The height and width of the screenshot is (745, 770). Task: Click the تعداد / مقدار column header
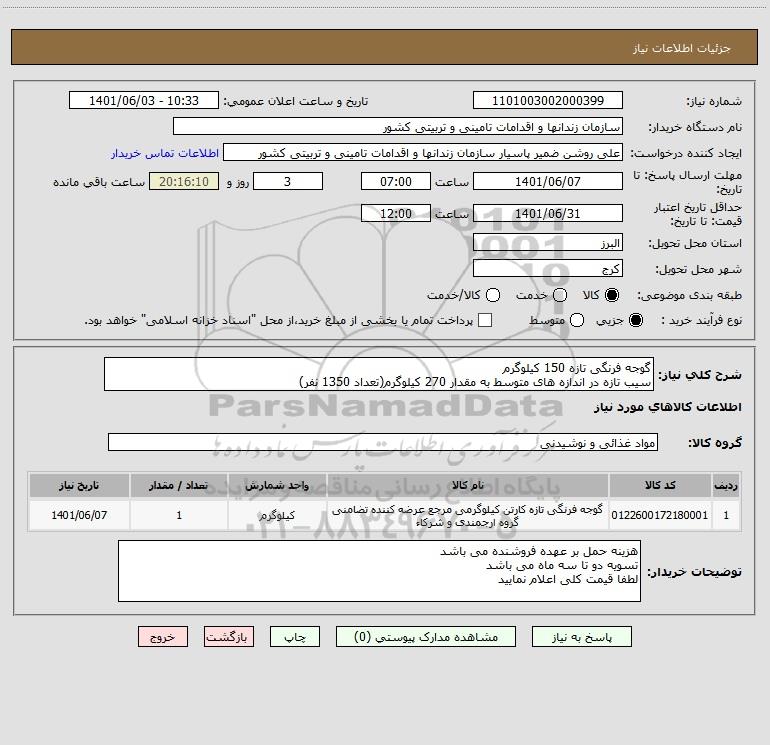click(x=179, y=485)
